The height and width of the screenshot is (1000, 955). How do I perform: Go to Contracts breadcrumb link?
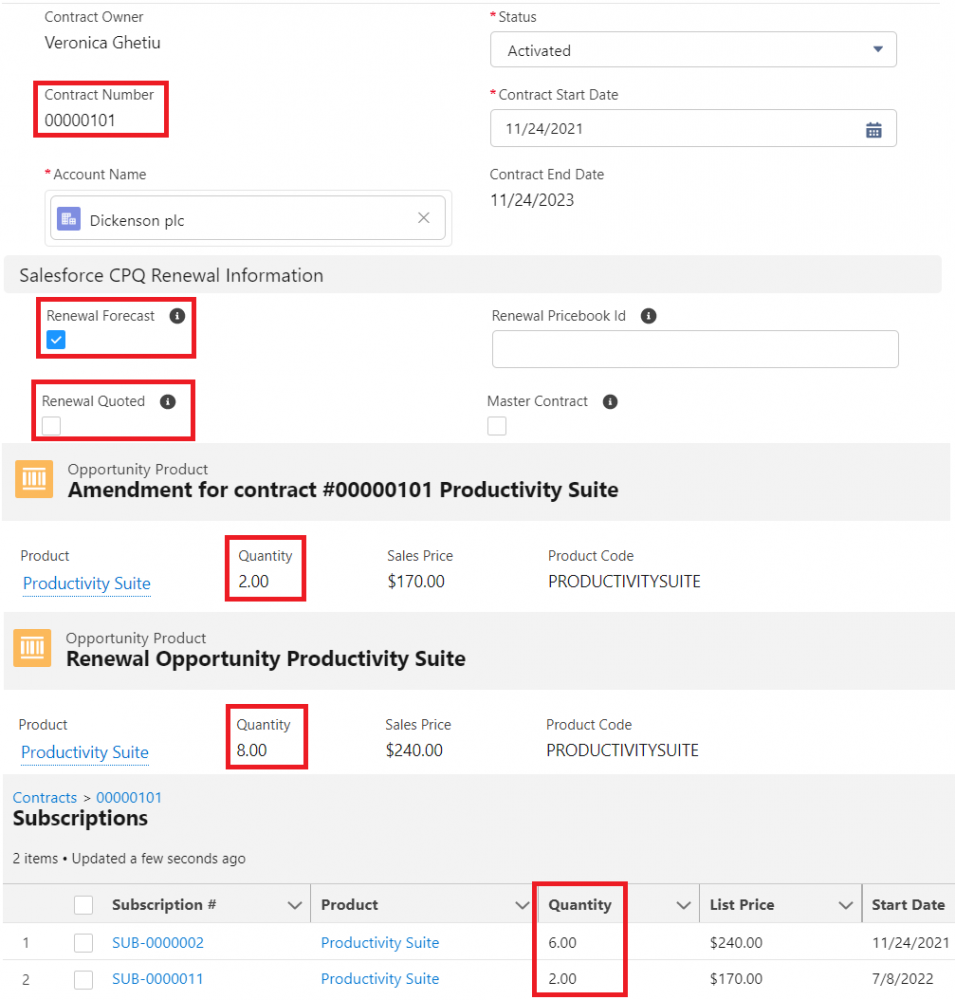tap(45, 798)
